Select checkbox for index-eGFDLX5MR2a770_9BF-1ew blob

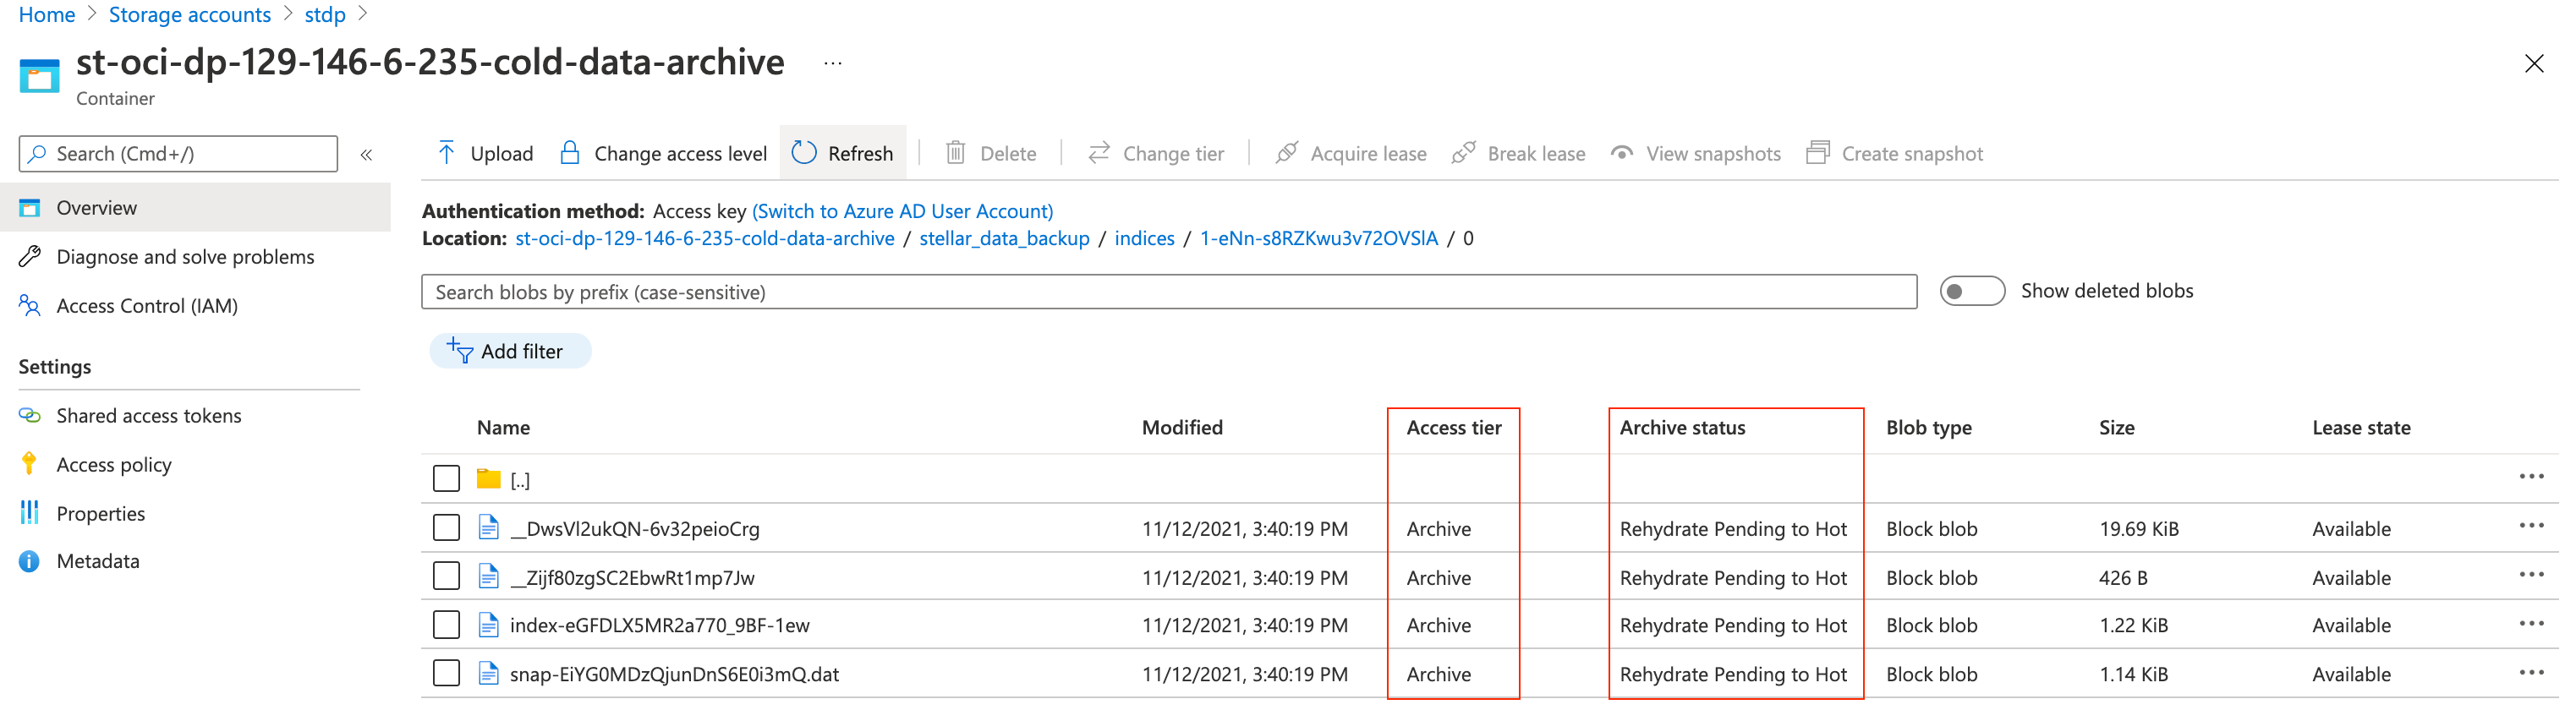click(x=446, y=625)
